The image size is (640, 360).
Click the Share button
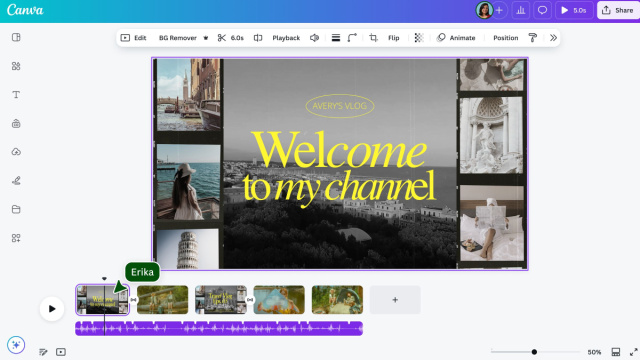[x=618, y=10]
